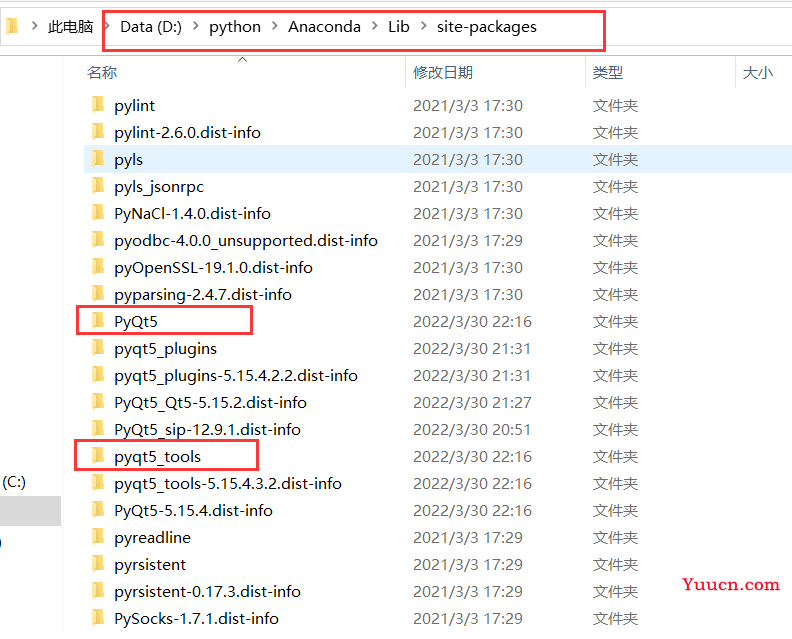Sort by 大小 column header

pos(758,72)
